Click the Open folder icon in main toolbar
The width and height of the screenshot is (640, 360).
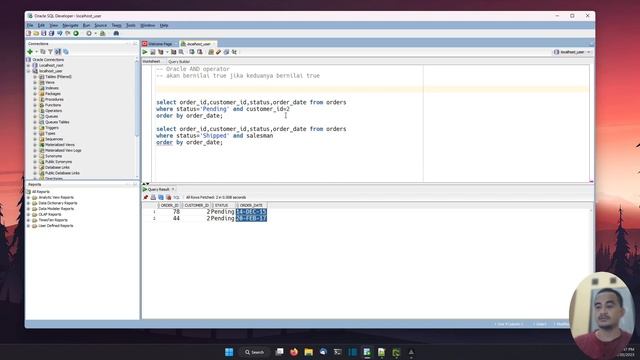(x=36, y=33)
